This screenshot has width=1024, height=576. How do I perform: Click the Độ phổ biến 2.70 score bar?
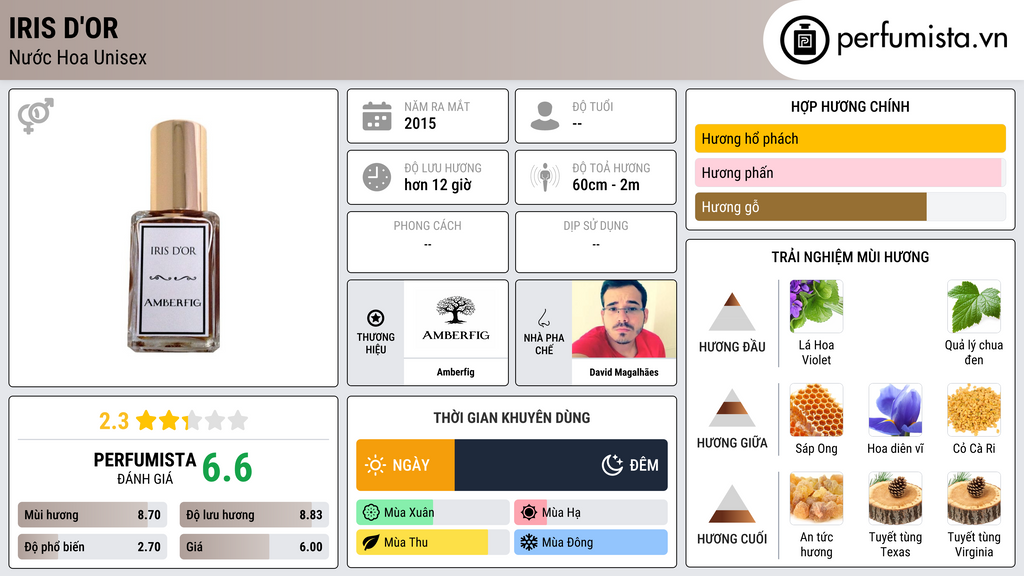click(x=92, y=547)
